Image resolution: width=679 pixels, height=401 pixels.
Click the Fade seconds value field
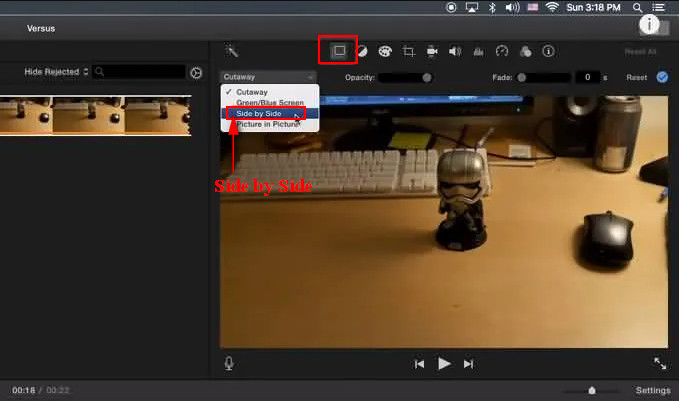click(x=588, y=78)
